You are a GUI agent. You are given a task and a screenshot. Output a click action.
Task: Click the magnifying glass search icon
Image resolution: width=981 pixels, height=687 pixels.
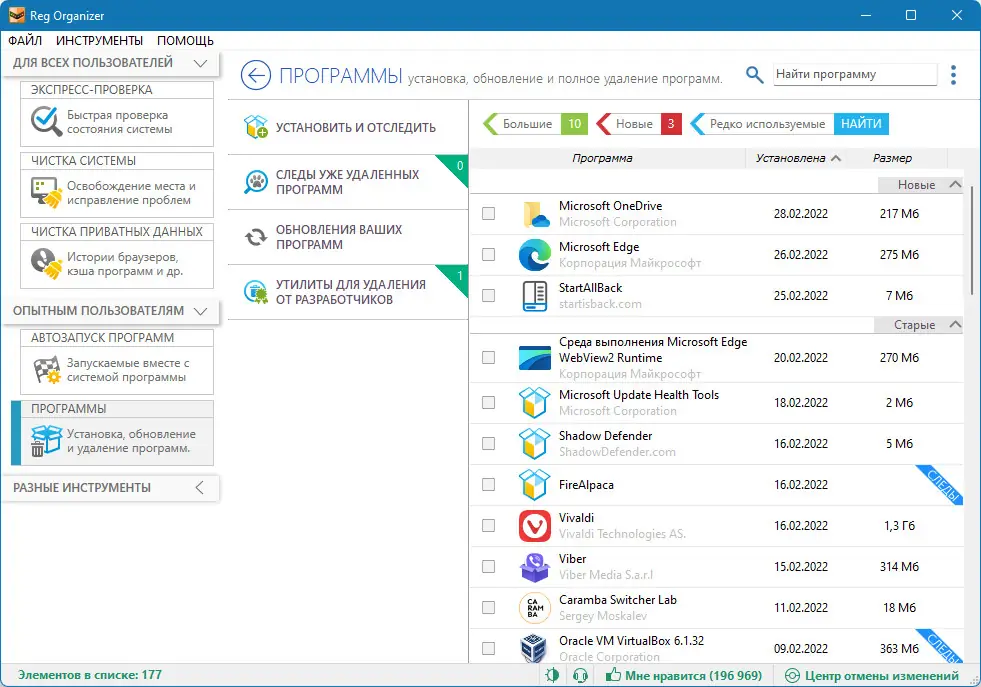point(755,75)
